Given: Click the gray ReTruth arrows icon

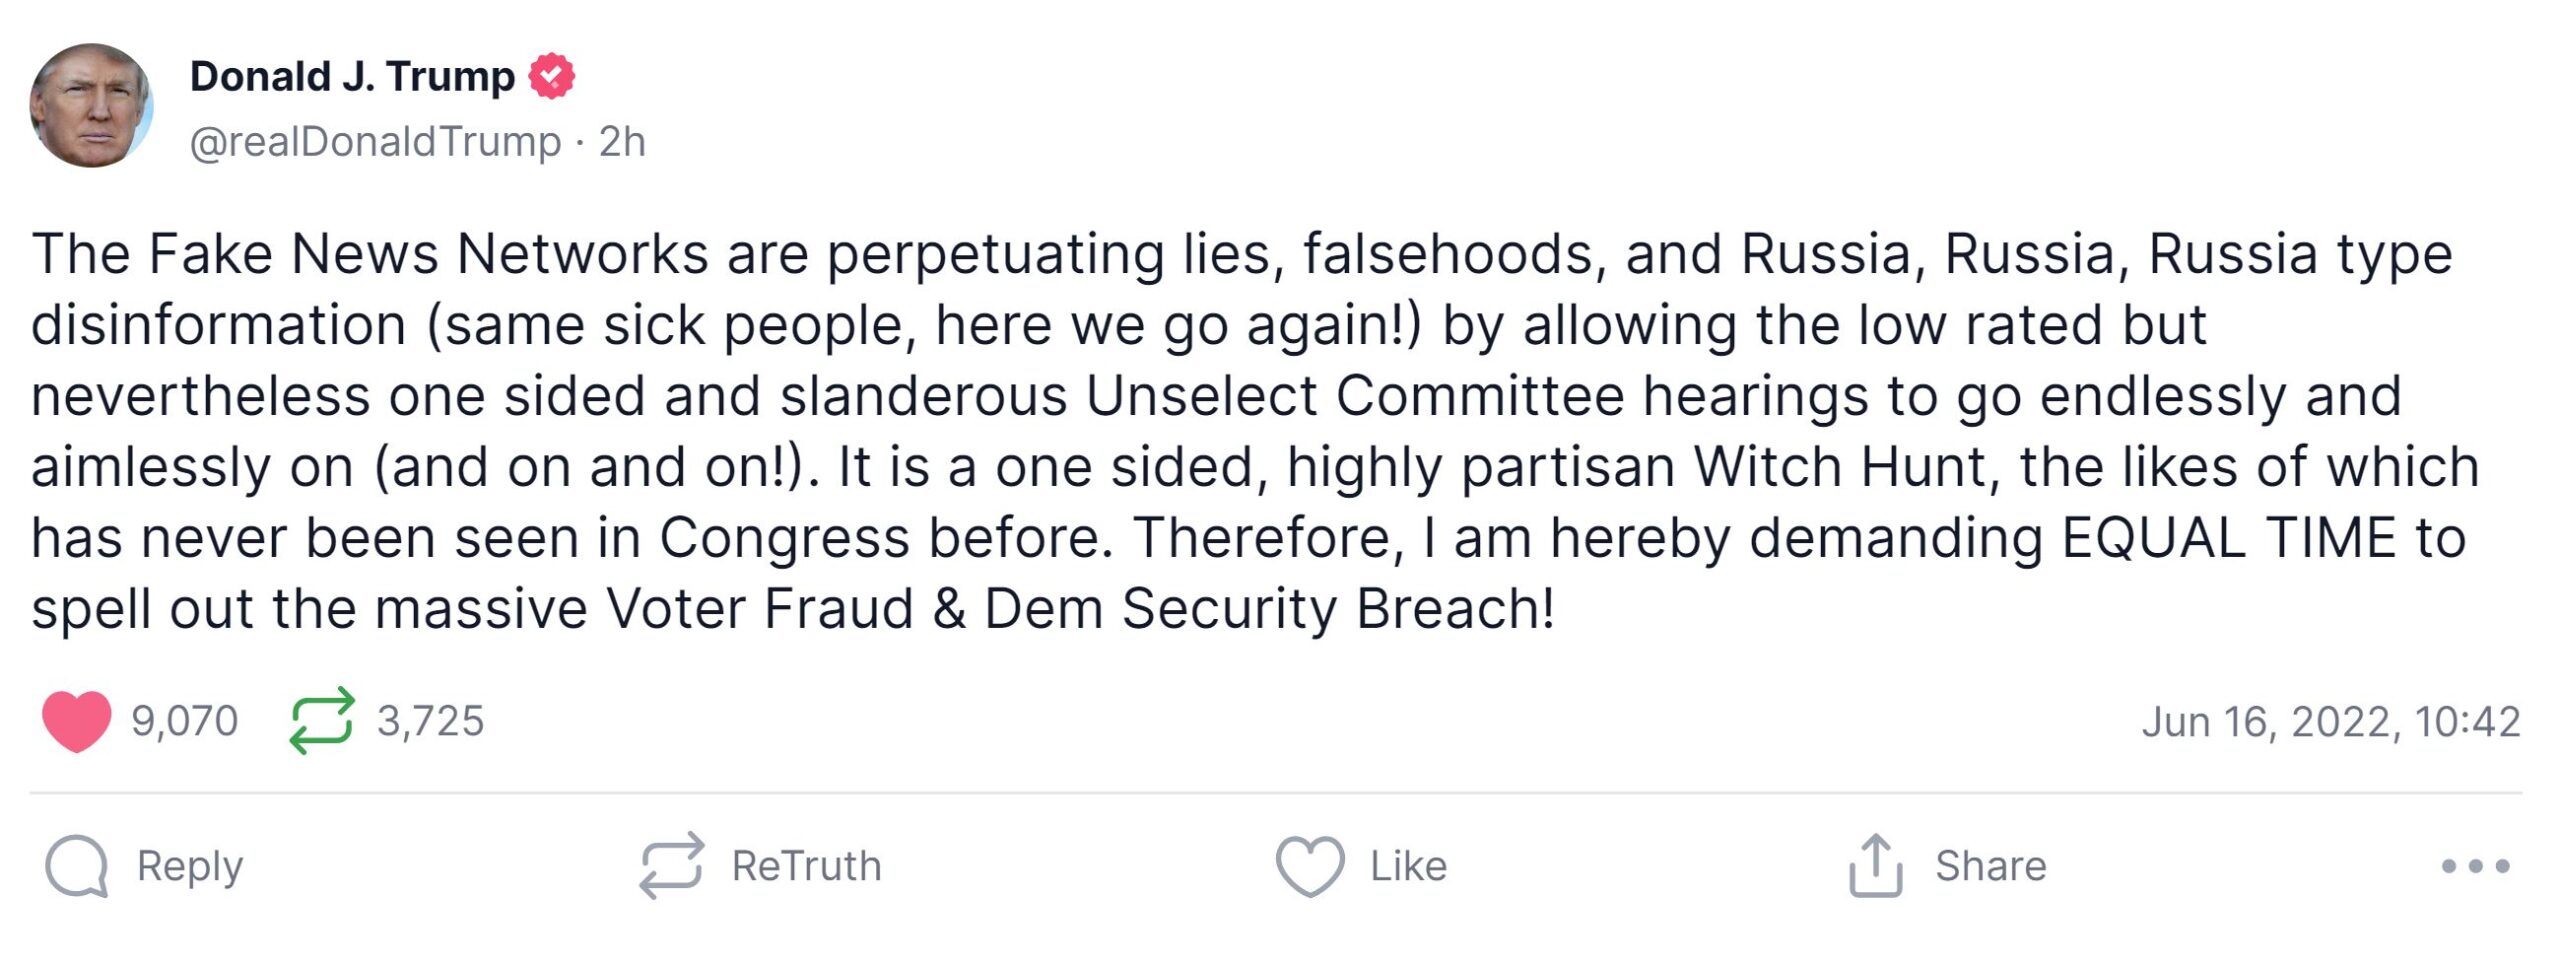Looking at the screenshot, I should (671, 866).
